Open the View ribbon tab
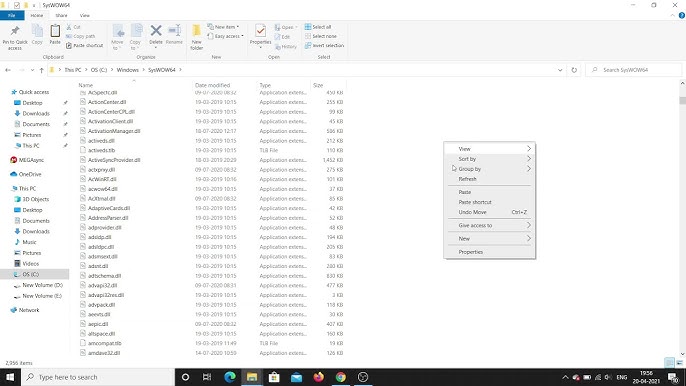This screenshot has height=386, width=686. click(x=84, y=15)
